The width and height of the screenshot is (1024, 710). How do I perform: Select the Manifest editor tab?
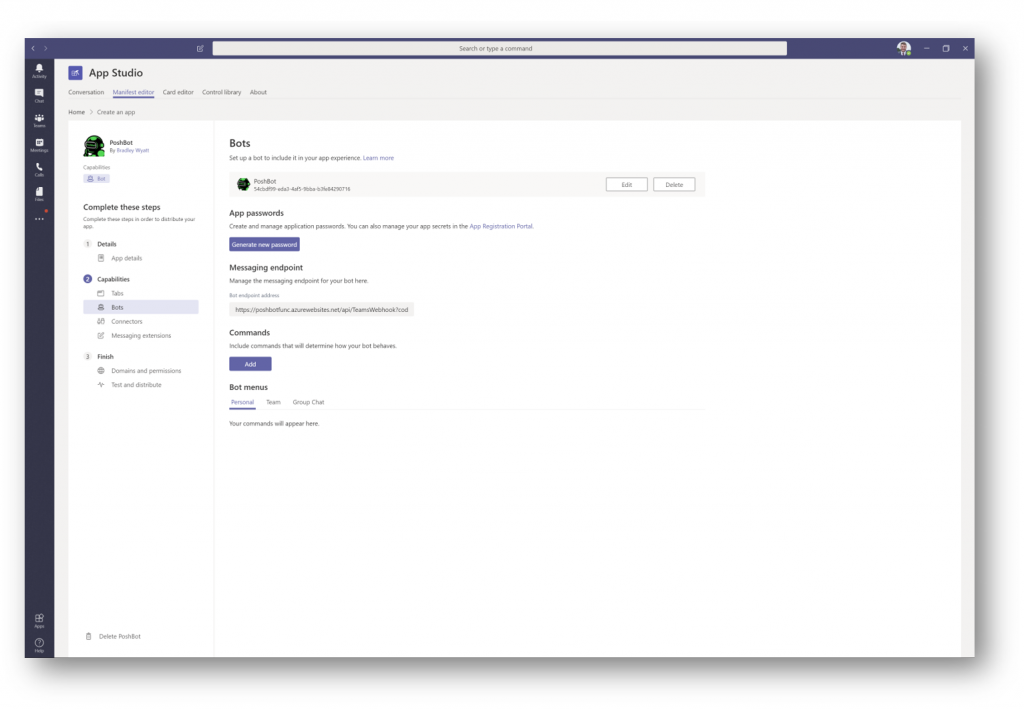coord(133,92)
